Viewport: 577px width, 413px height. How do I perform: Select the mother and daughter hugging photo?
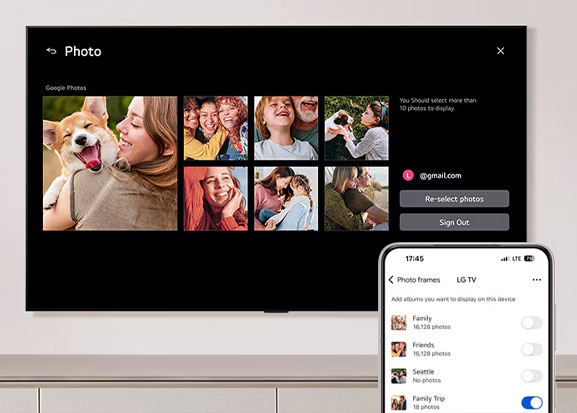point(286,199)
